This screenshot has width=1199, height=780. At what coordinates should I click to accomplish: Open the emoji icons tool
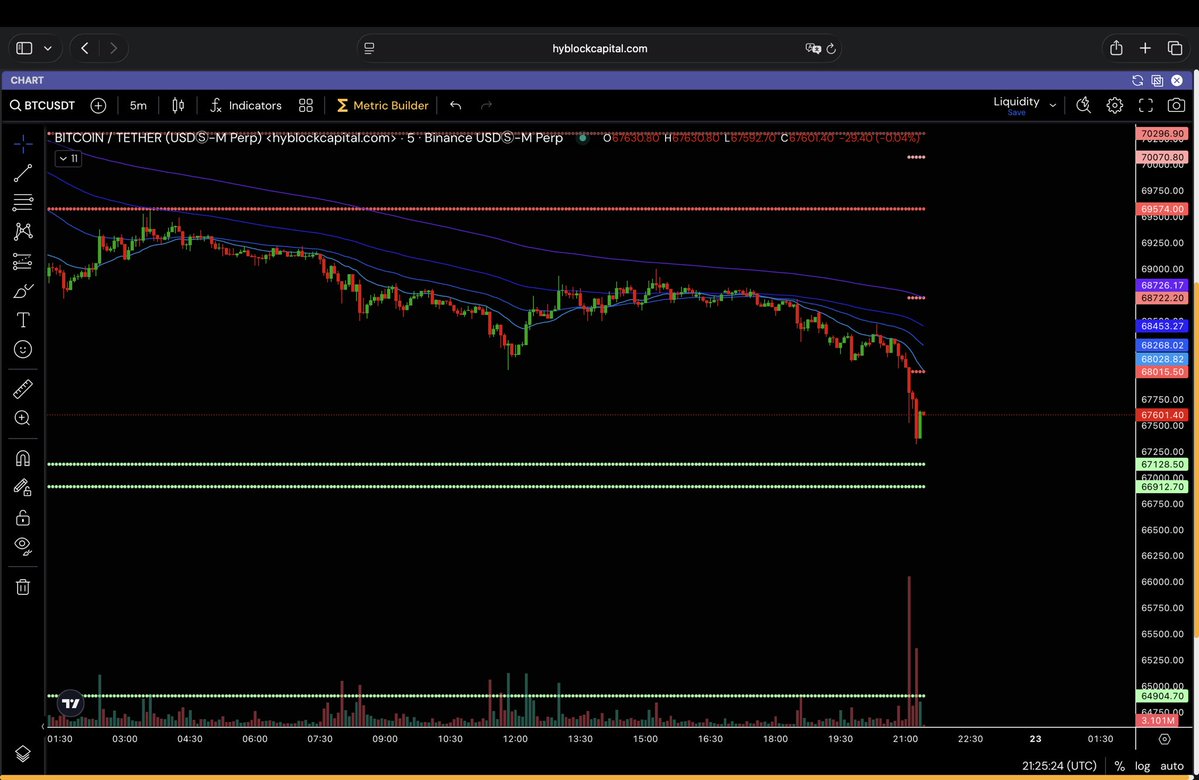tap(23, 349)
